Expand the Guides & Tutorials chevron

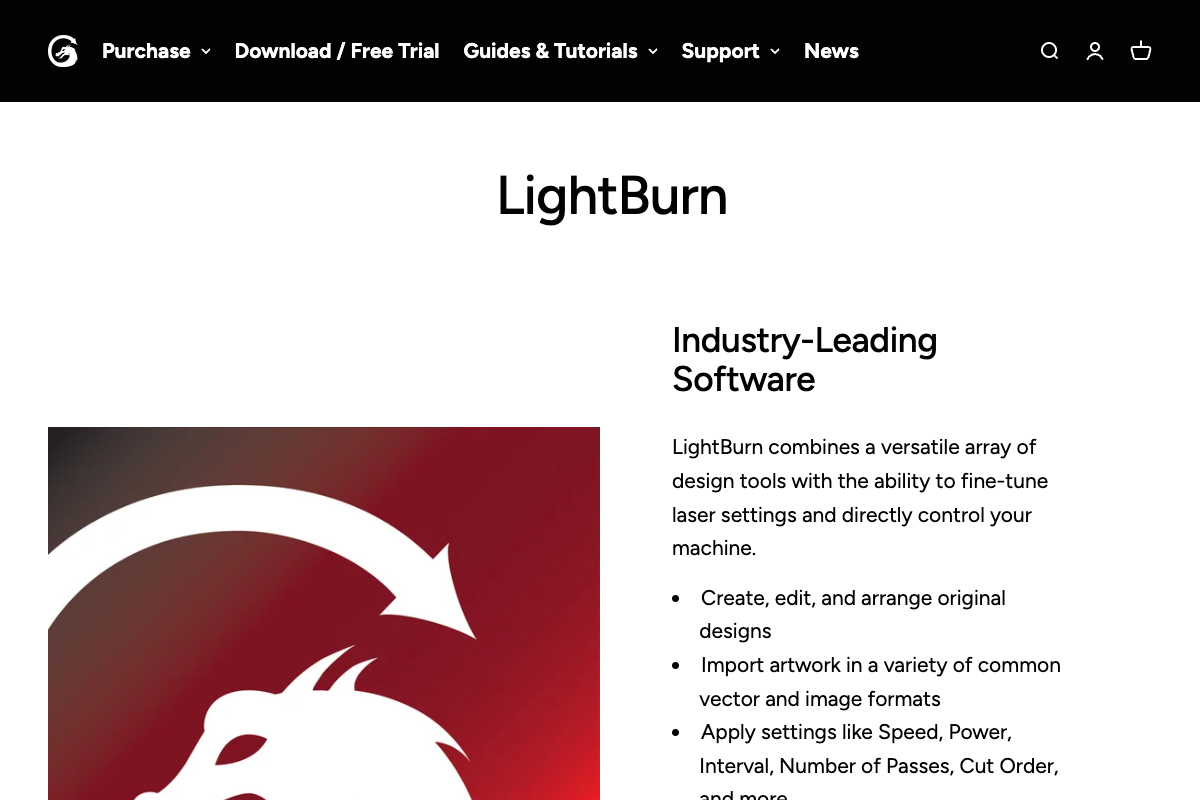[653, 51]
